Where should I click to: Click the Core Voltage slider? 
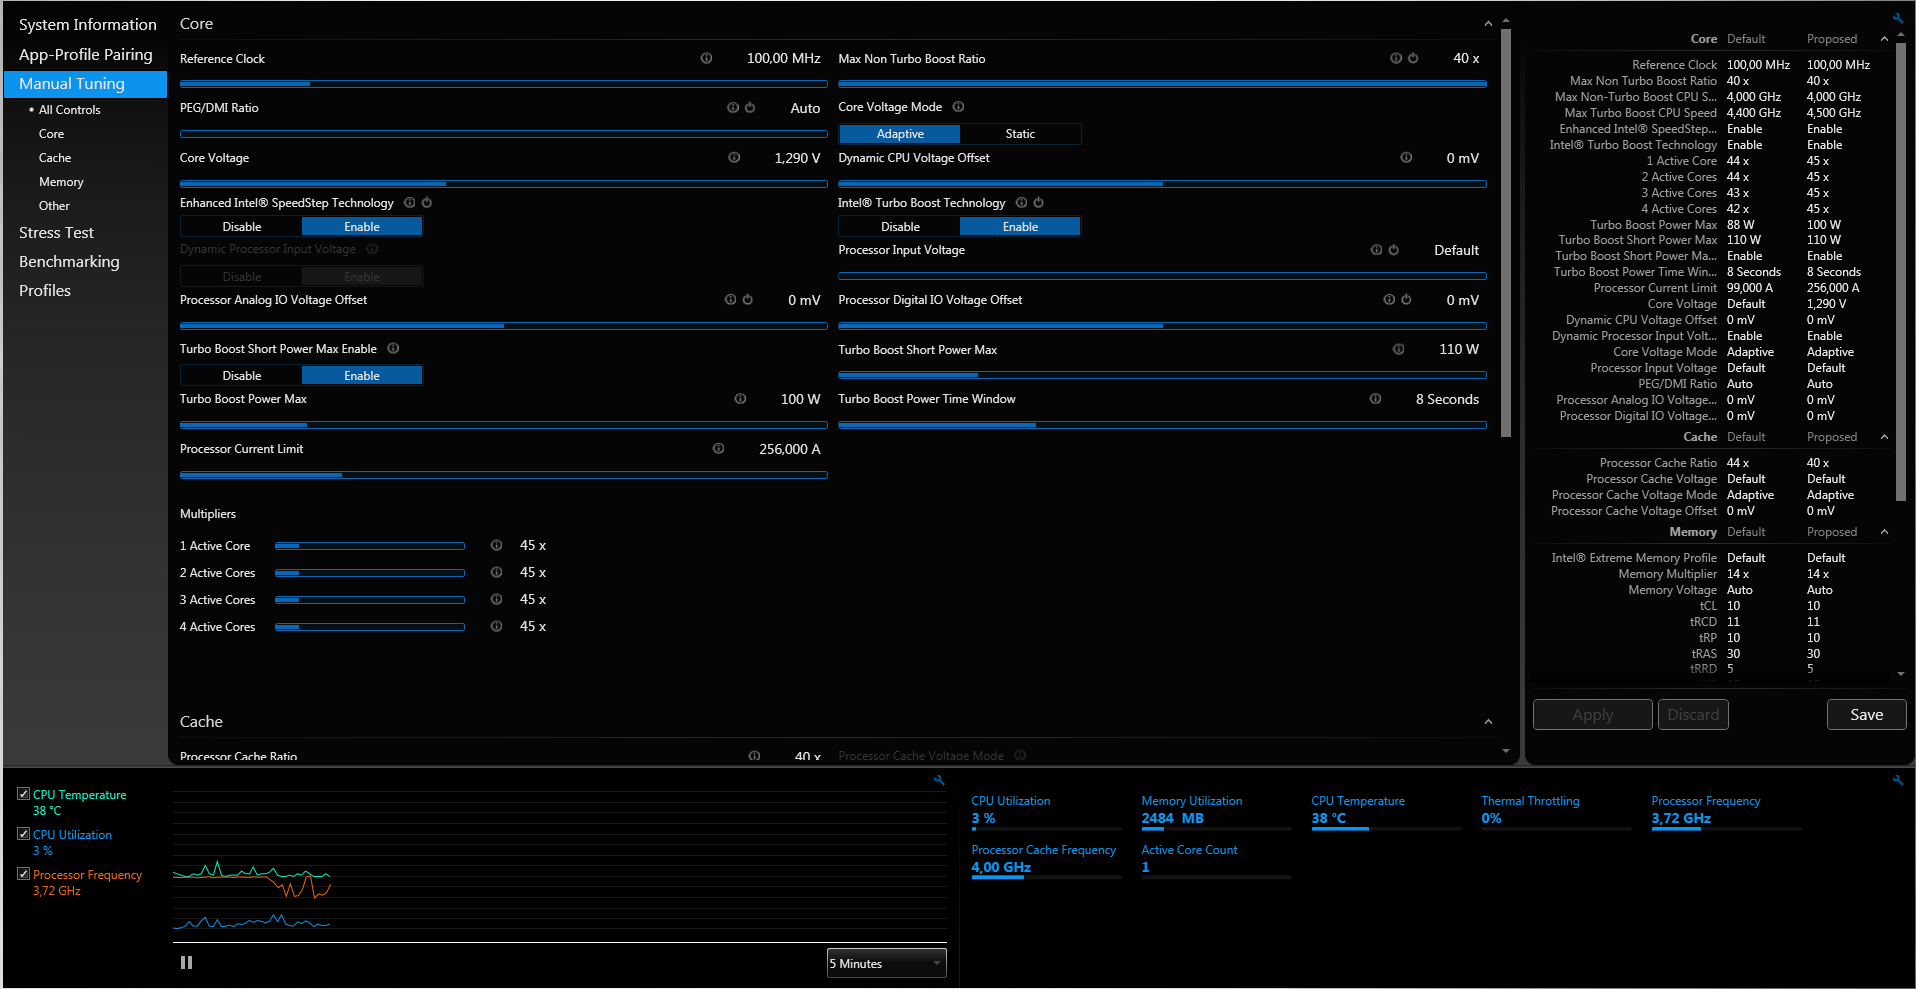pyautogui.click(x=503, y=184)
